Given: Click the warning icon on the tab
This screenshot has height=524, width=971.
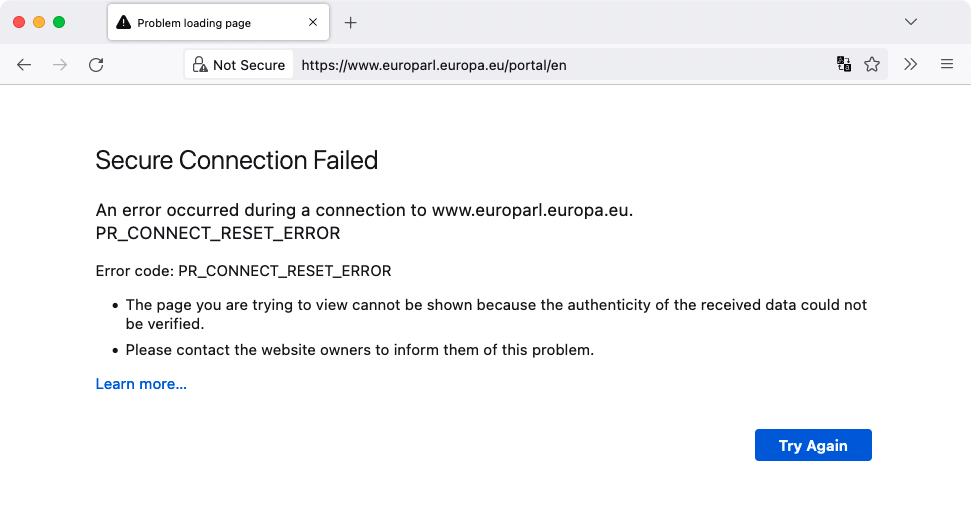Looking at the screenshot, I should point(124,23).
